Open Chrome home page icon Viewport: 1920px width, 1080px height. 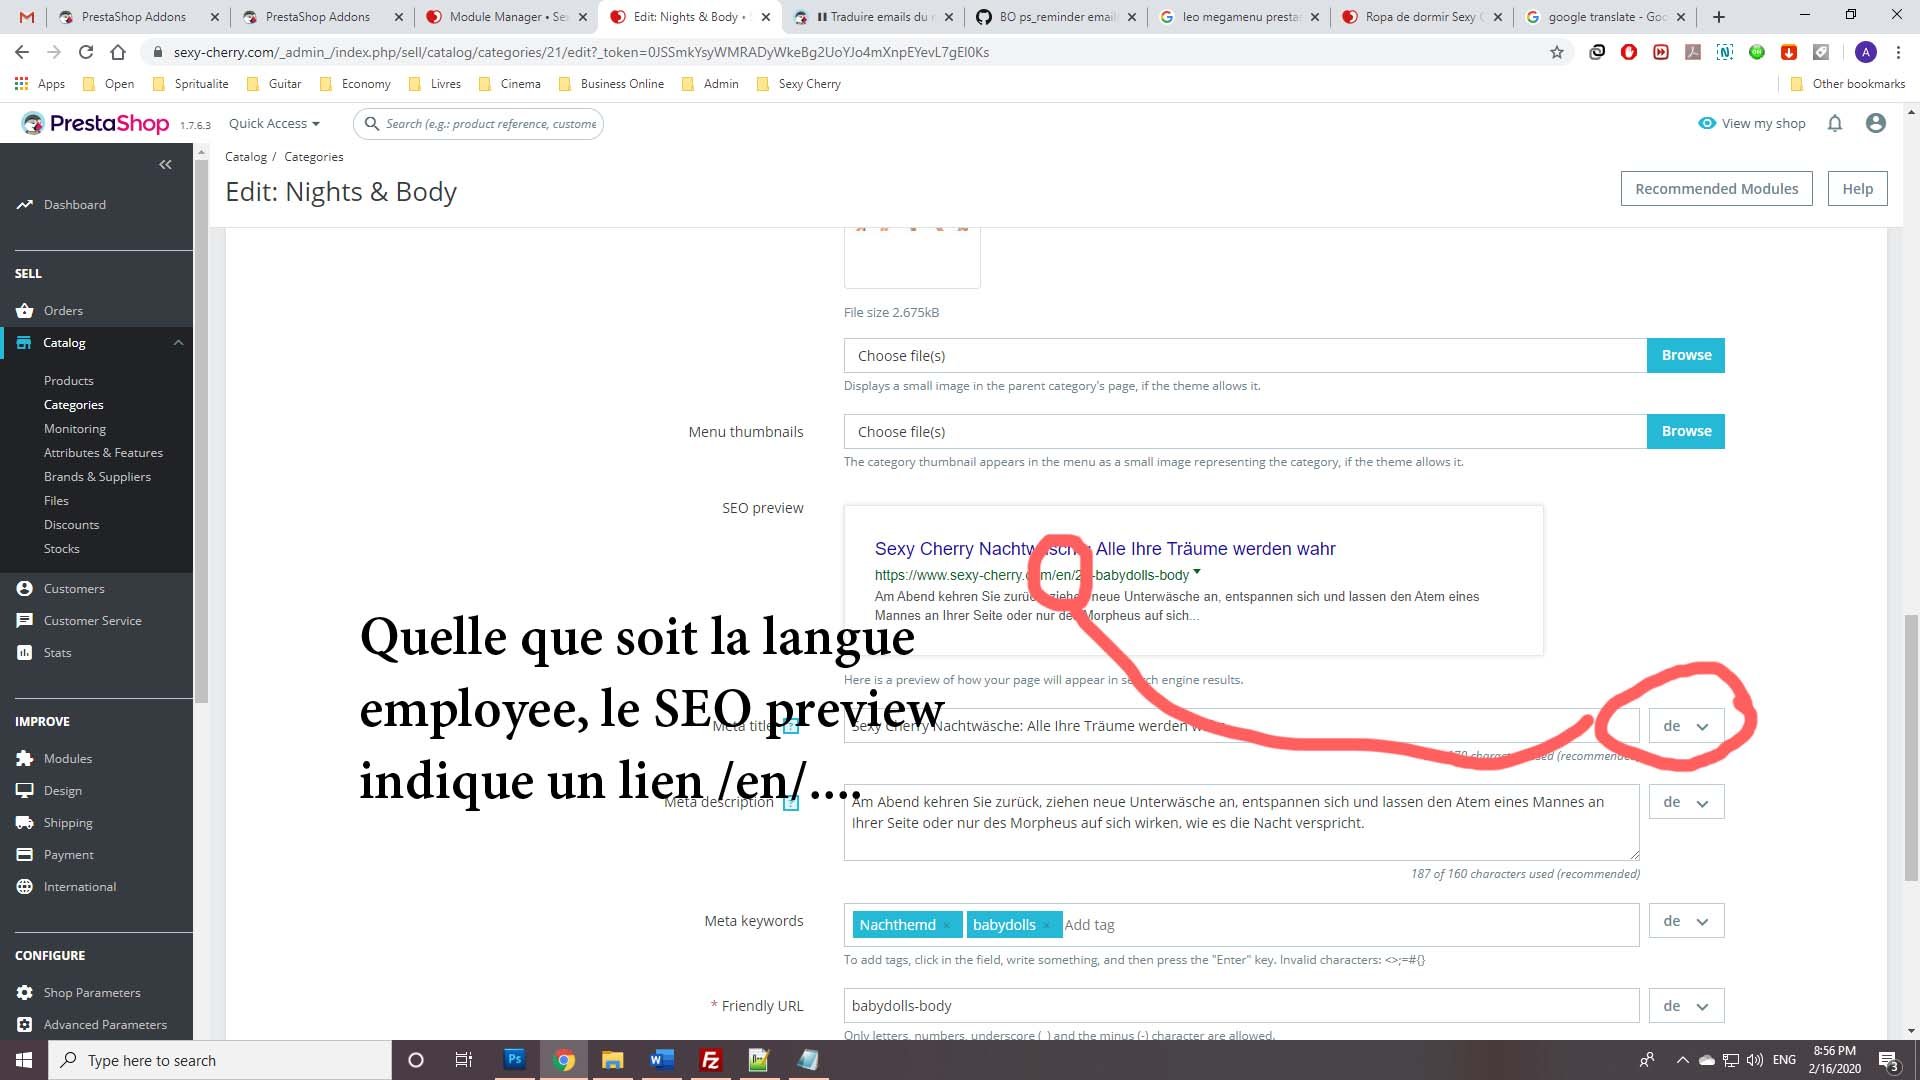(x=118, y=52)
